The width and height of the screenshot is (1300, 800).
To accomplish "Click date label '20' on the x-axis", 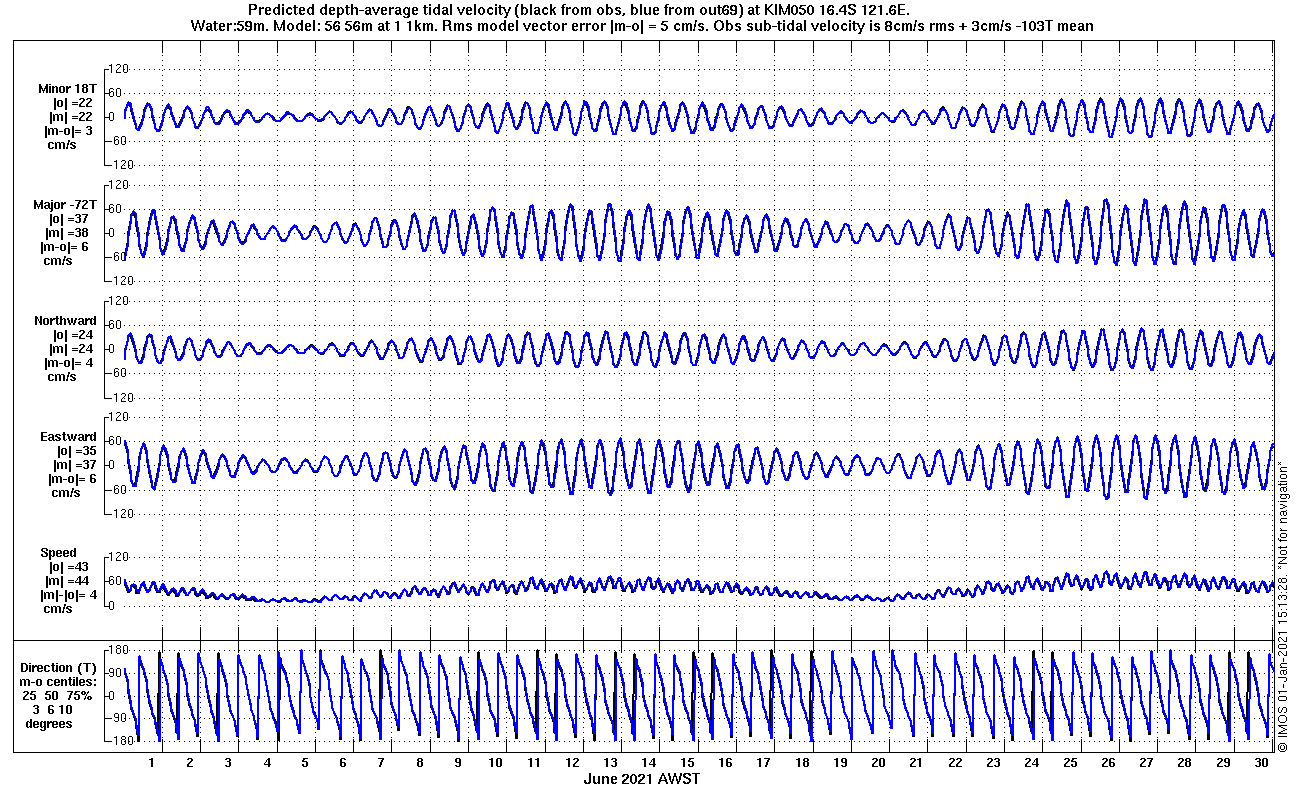I will [x=878, y=762].
